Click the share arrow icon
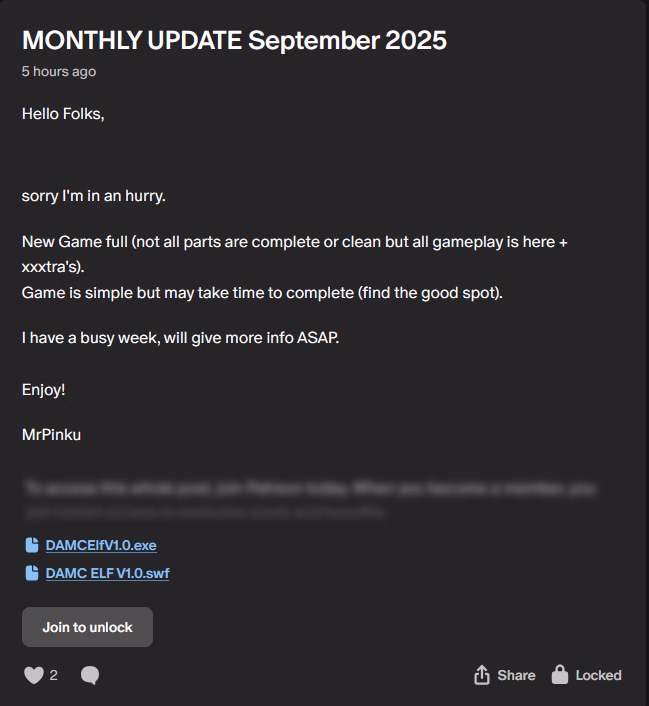The height and width of the screenshot is (706, 649). (482, 675)
